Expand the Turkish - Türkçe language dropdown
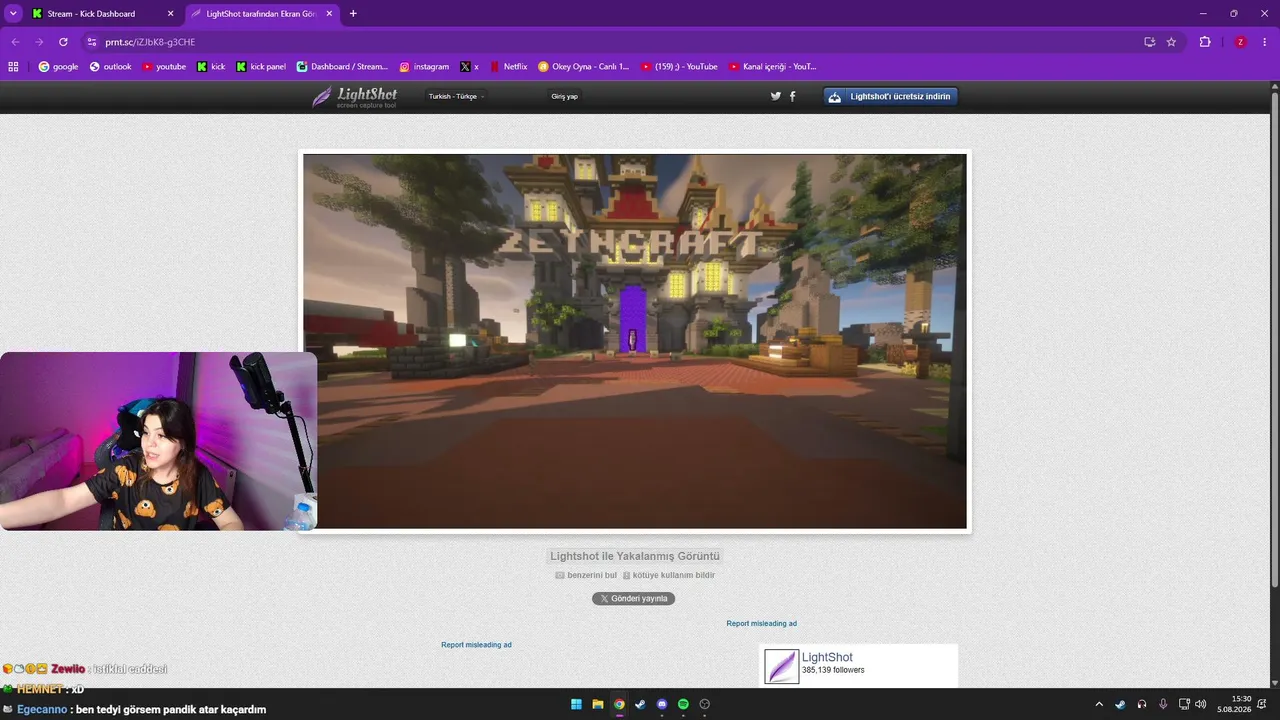1280x720 pixels. (x=456, y=96)
